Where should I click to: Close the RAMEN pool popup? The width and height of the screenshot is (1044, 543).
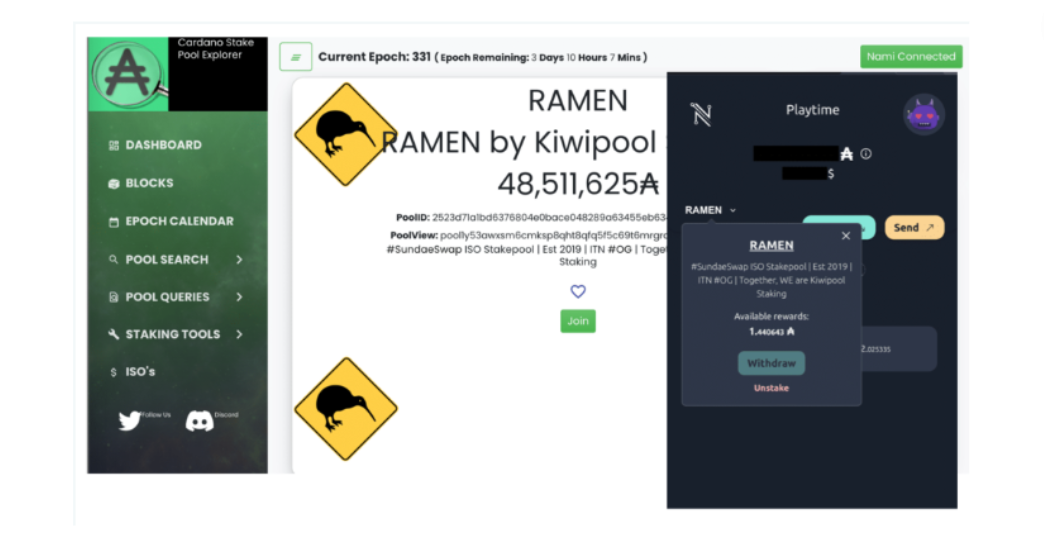pyautogui.click(x=846, y=236)
